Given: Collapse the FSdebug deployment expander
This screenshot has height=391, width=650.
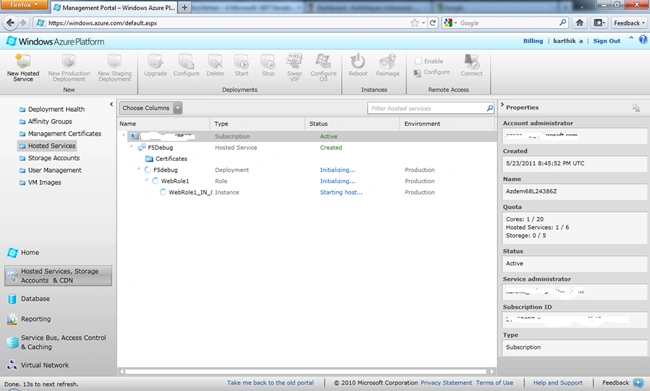Looking at the screenshot, I should [139, 168].
